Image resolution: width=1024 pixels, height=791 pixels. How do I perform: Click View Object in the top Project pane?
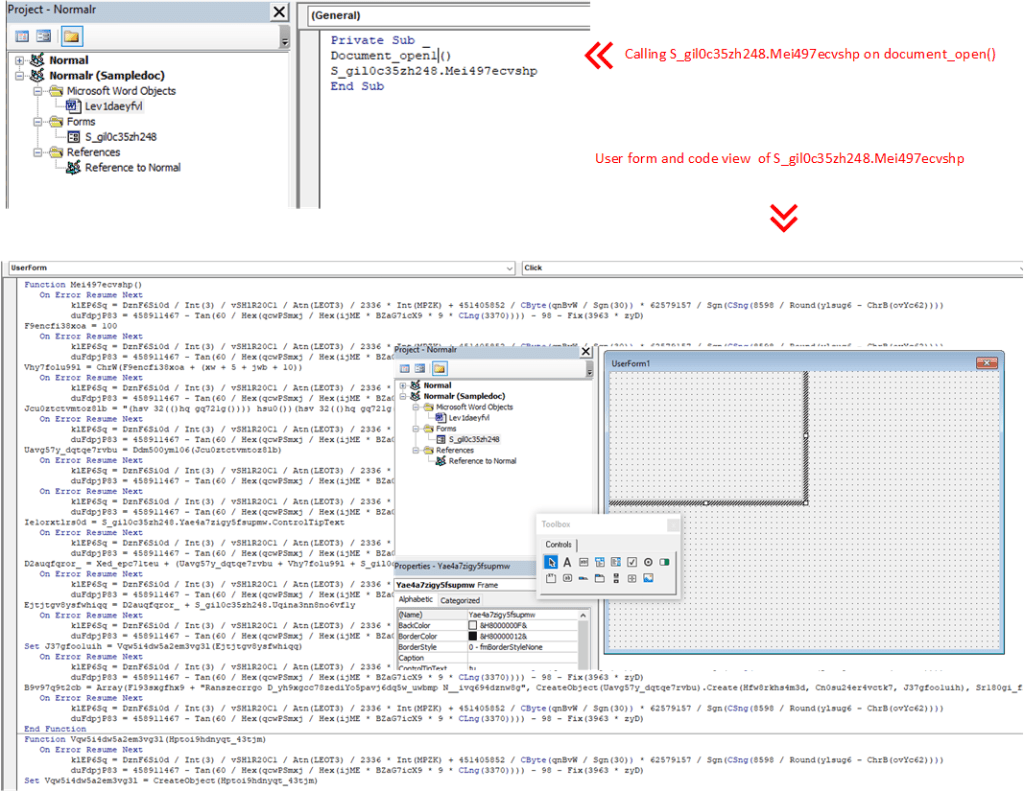(43, 36)
